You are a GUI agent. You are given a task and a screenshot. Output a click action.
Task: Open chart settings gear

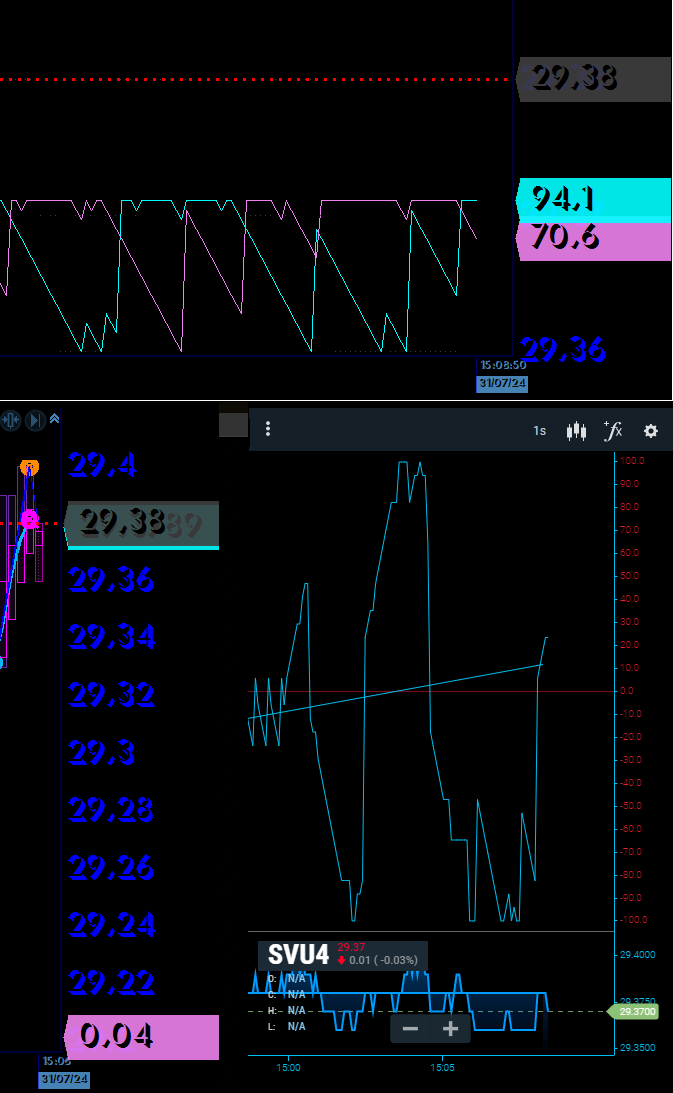(651, 431)
